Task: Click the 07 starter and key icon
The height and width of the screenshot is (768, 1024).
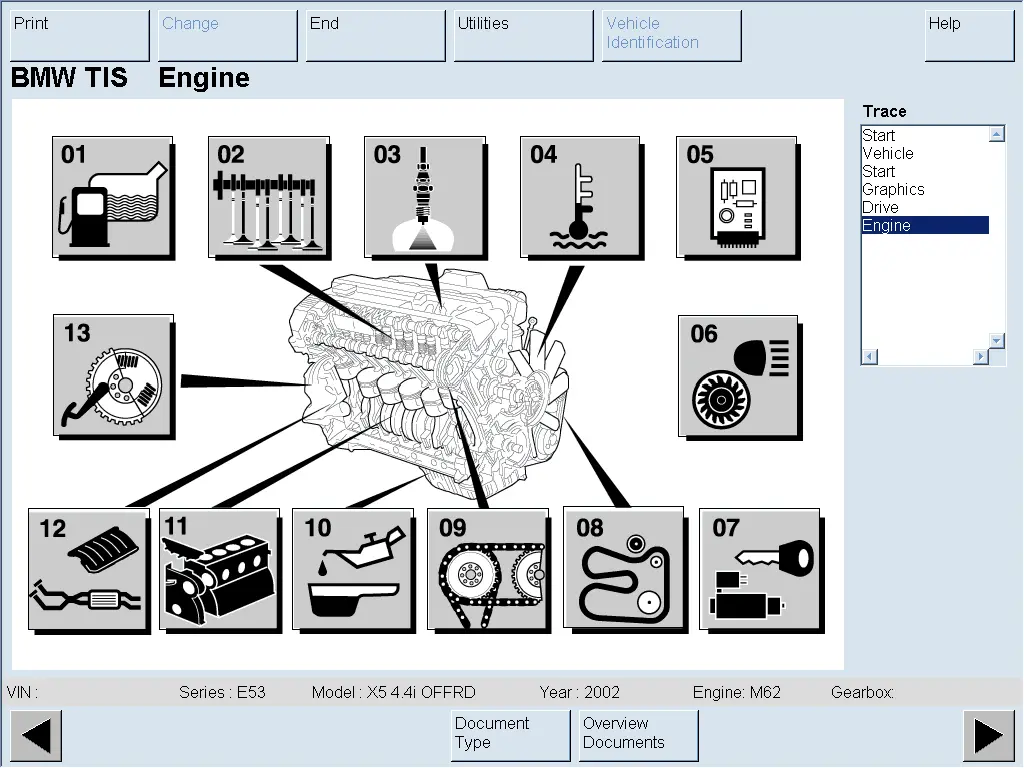Action: tap(759, 569)
